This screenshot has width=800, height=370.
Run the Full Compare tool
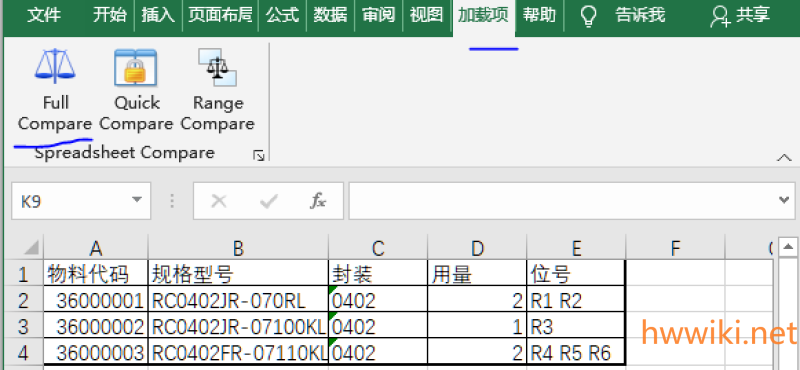coord(55,89)
